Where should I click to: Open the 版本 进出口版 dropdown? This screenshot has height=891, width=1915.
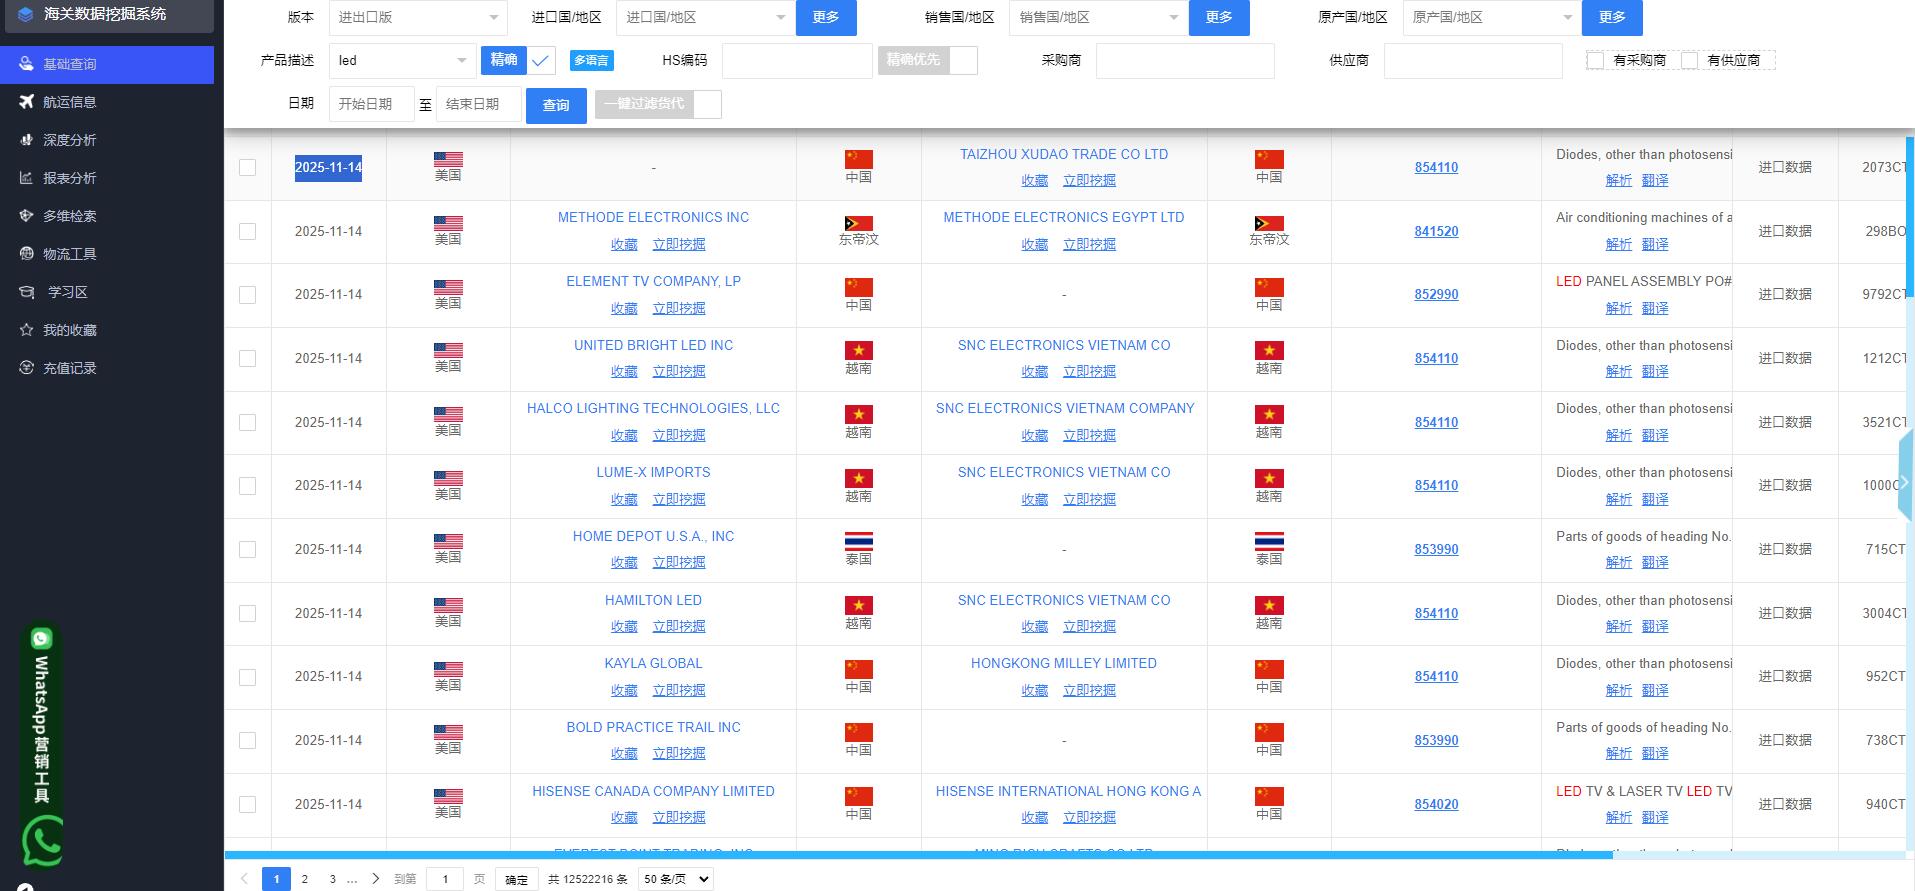click(417, 18)
